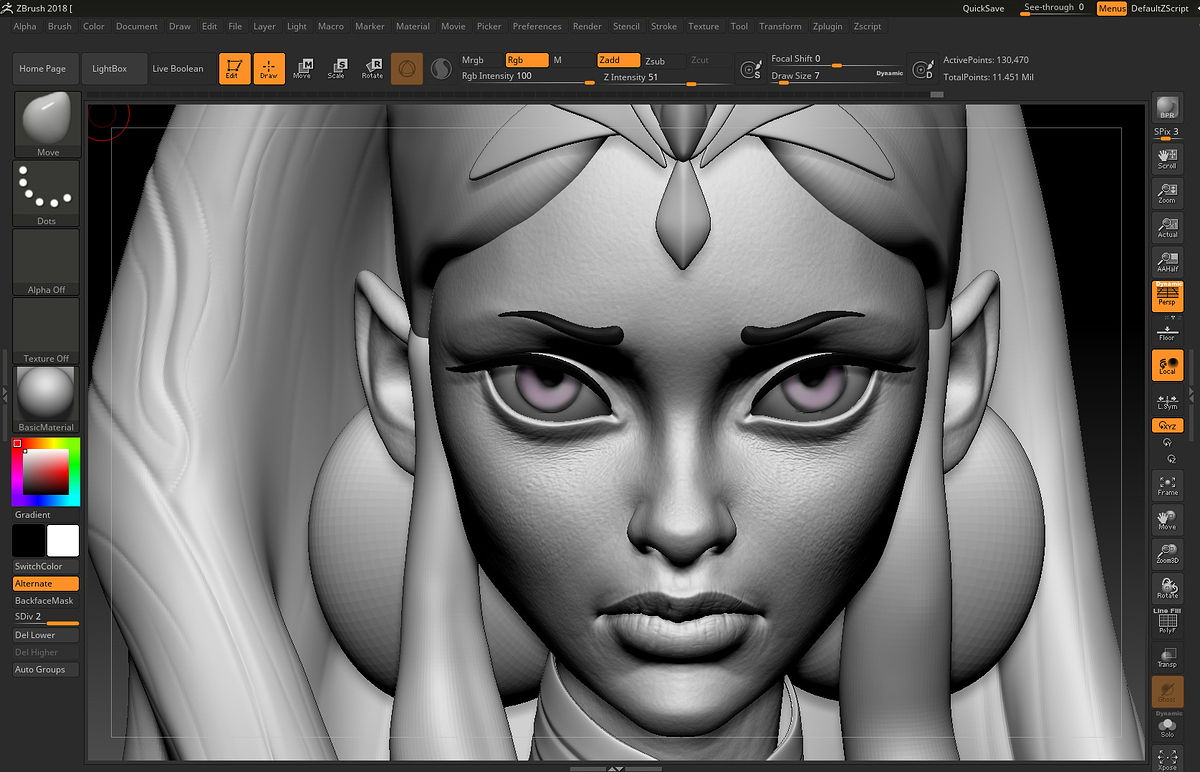1200x772 pixels.
Task: Toggle Transp transparency
Action: coord(1167,656)
